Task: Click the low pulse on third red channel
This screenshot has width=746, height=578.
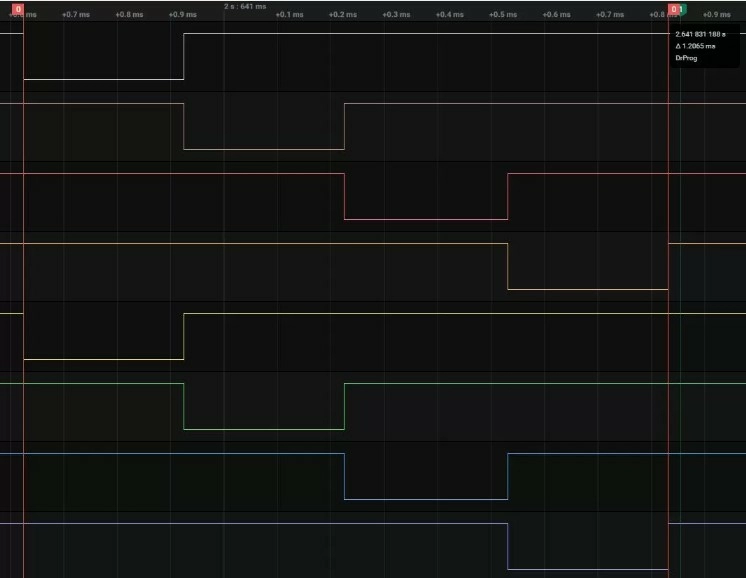Action: [426, 219]
